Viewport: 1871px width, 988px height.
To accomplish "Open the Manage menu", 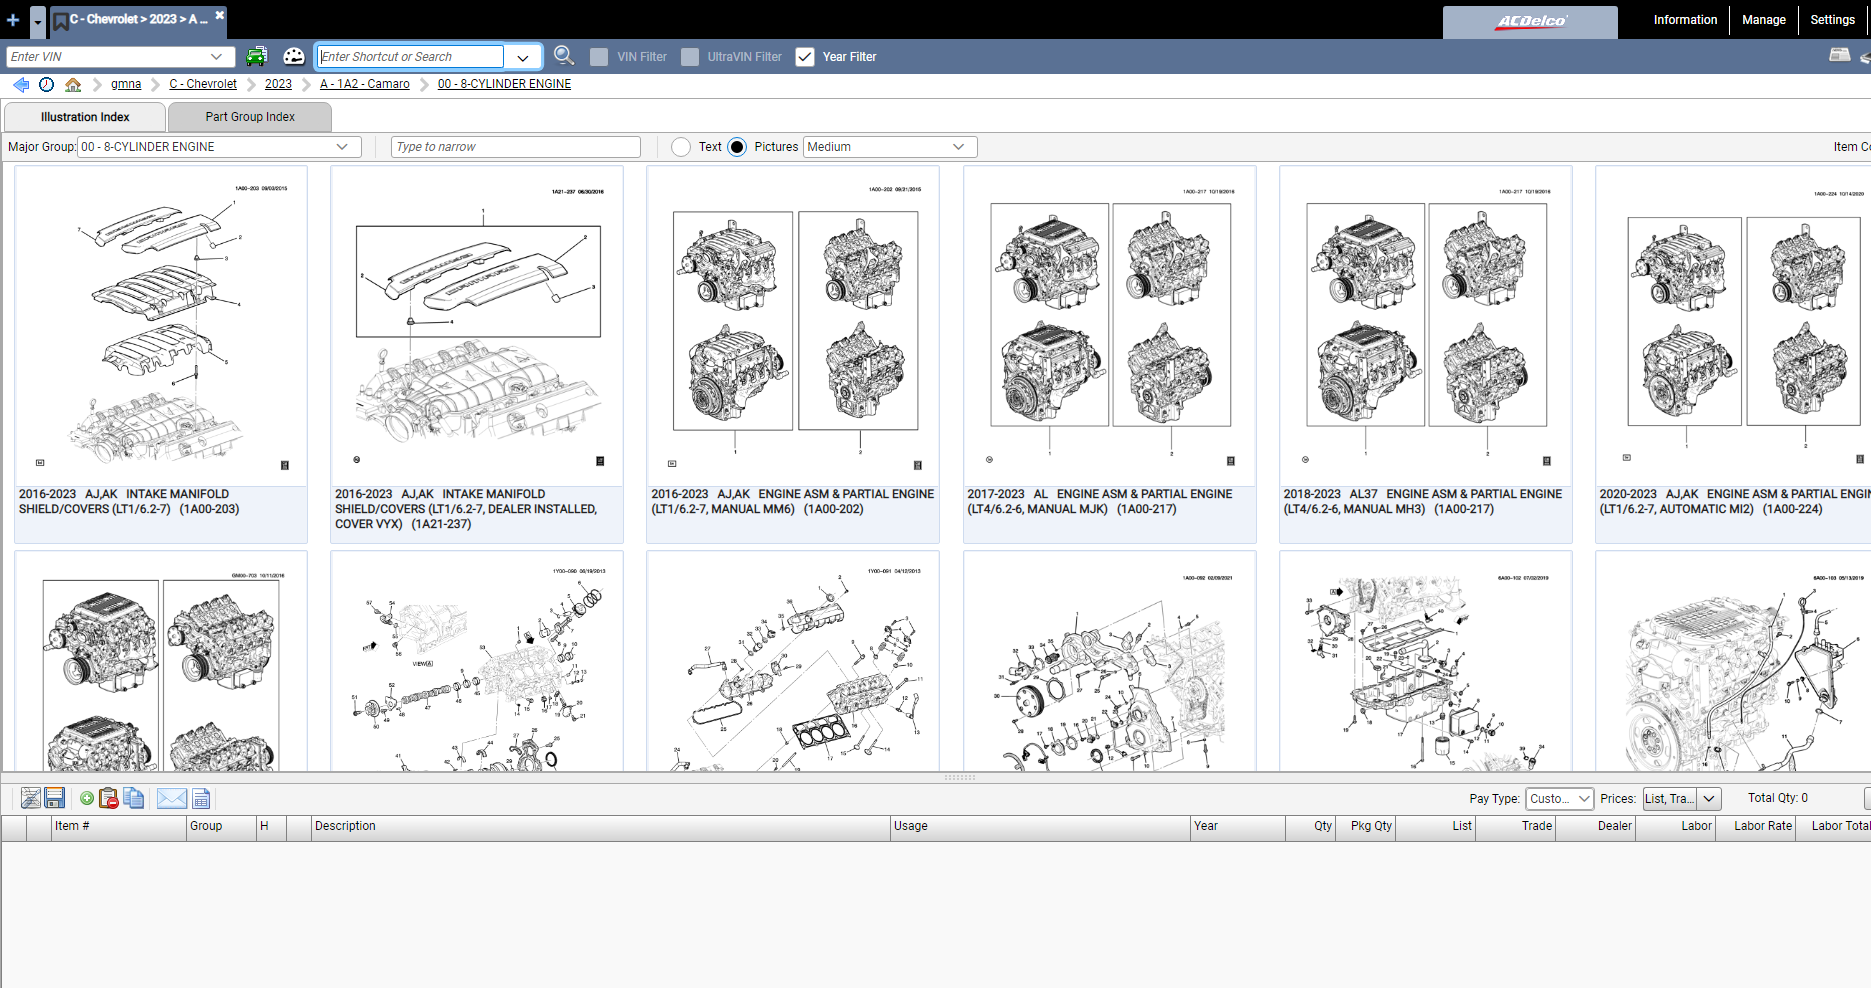I will pyautogui.click(x=1763, y=20).
